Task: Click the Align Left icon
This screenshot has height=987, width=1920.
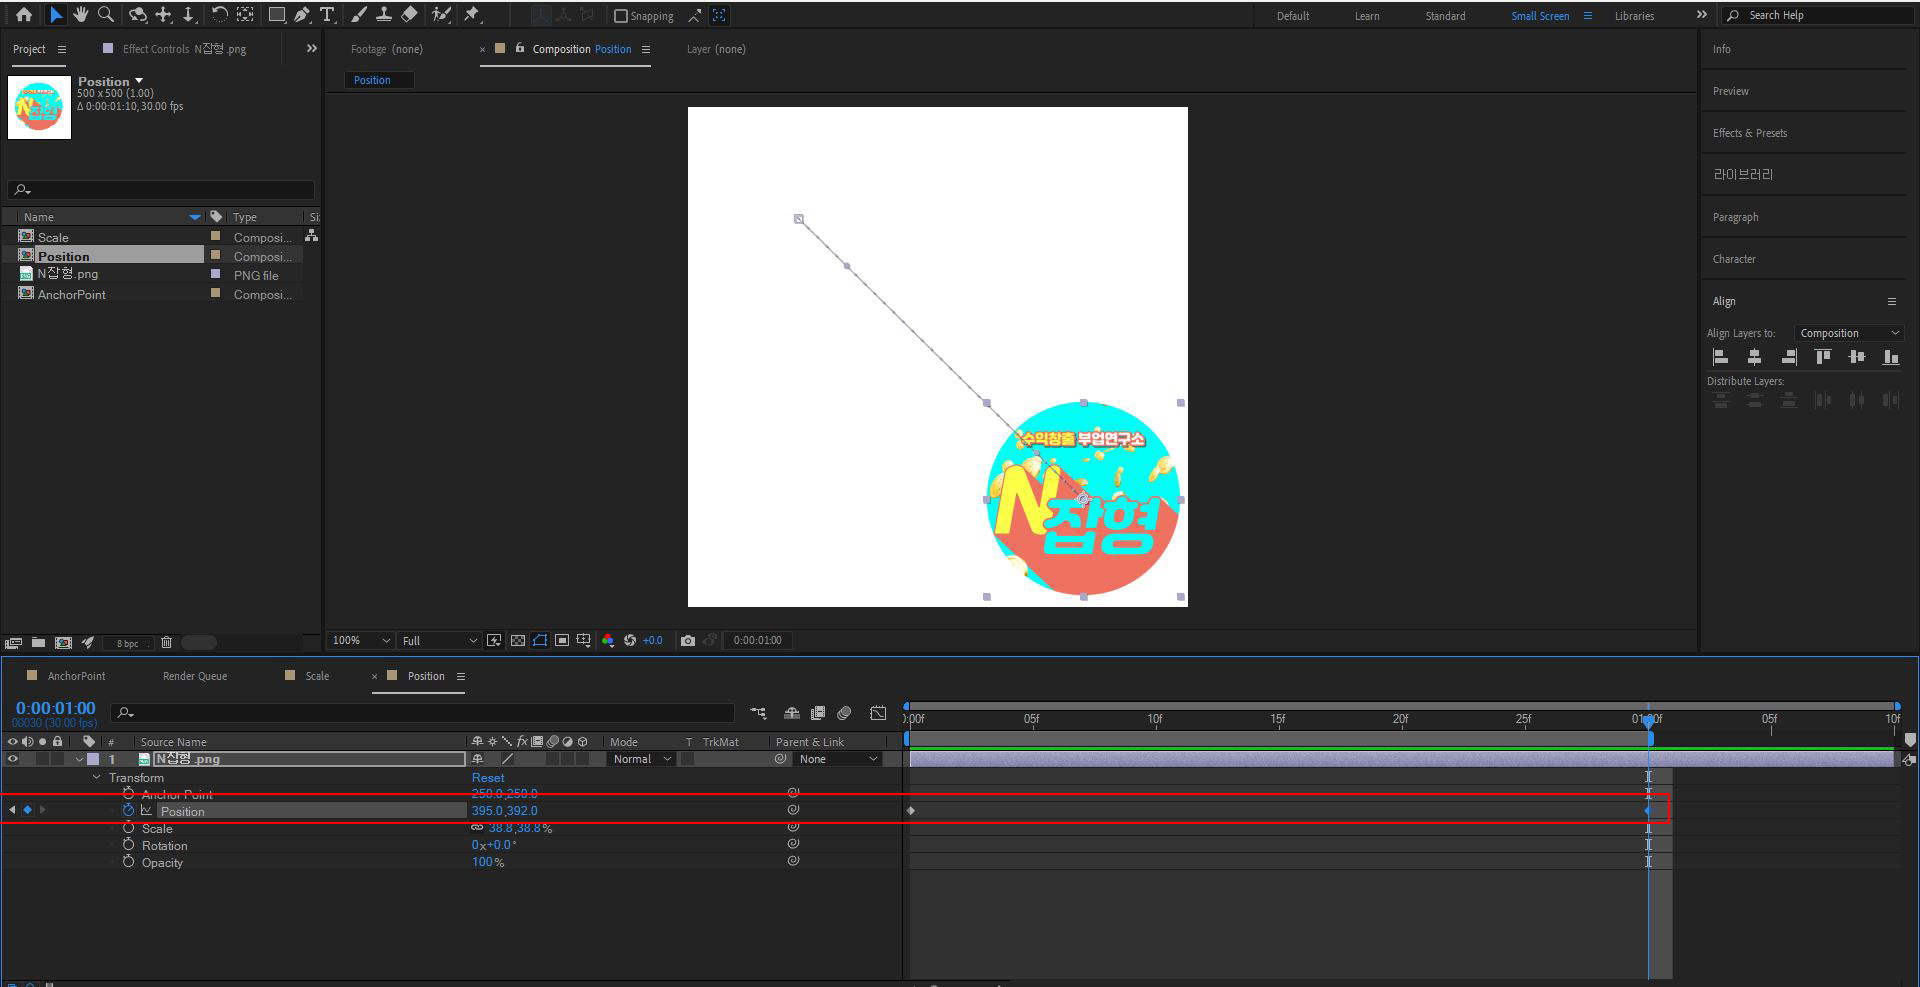Action: (1721, 357)
